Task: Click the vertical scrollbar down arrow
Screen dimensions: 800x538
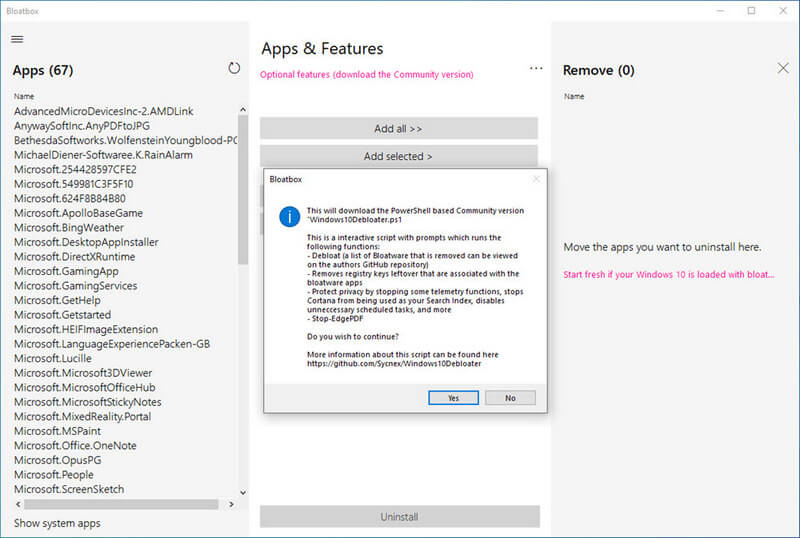Action: click(243, 491)
